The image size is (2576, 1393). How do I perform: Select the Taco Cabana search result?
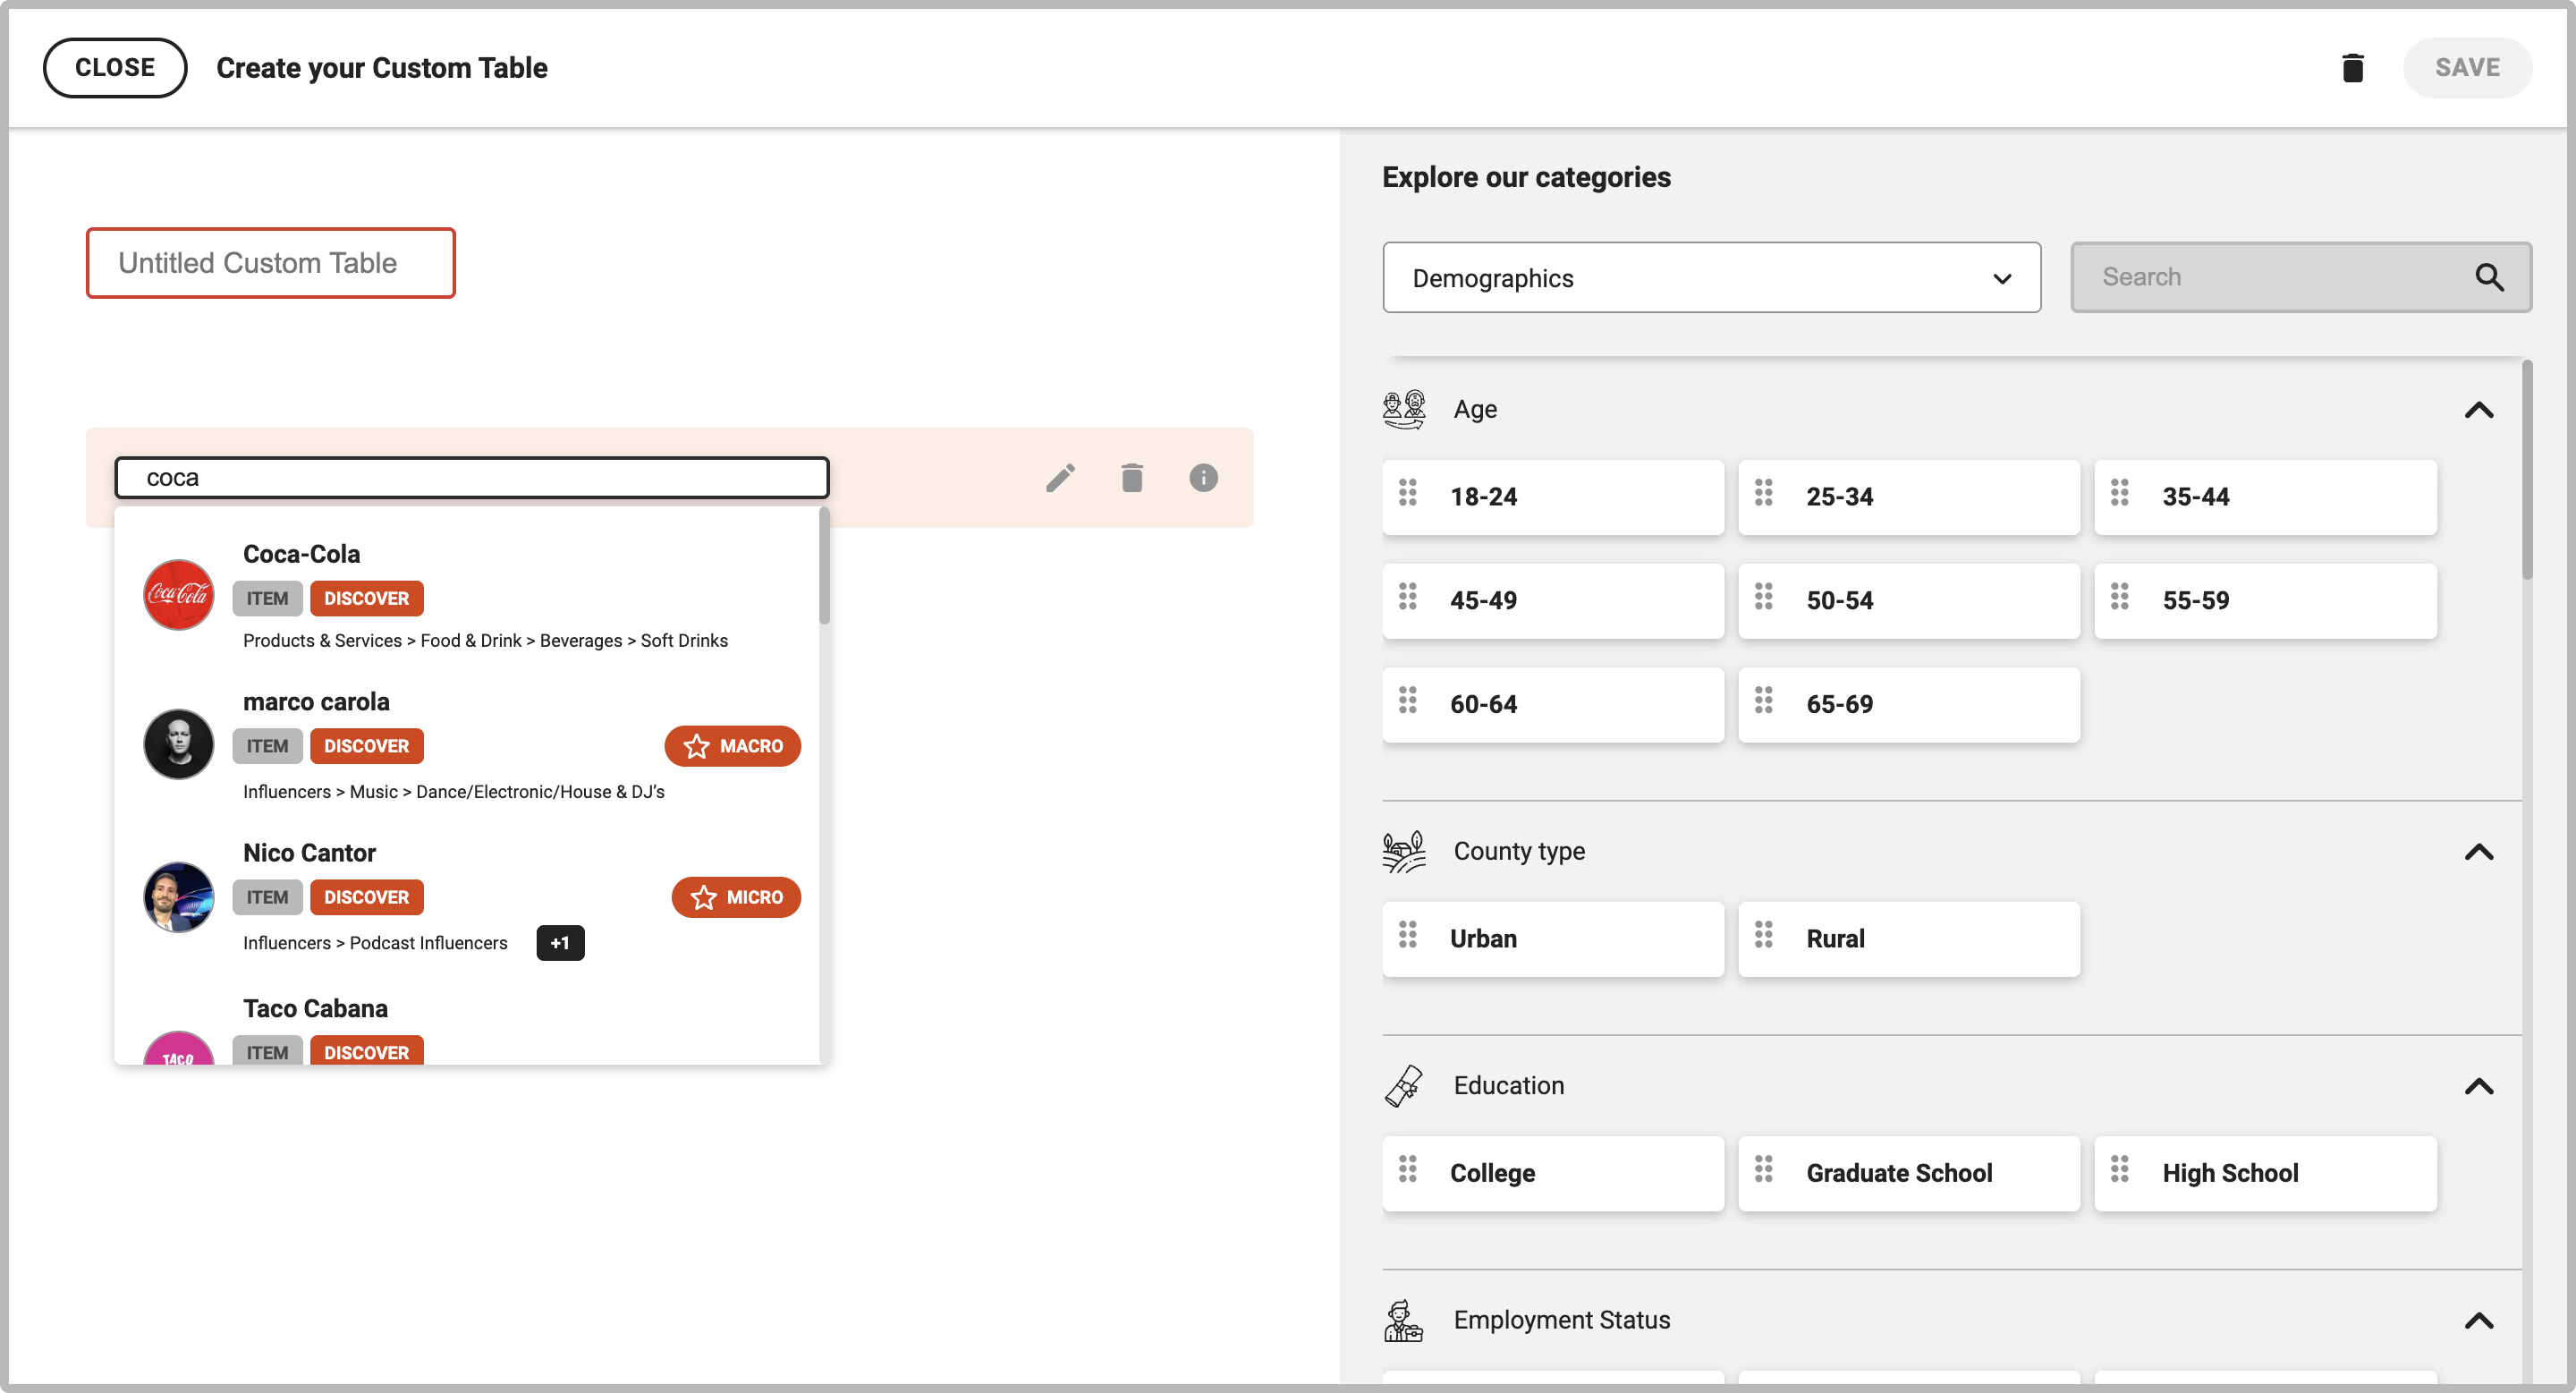tap(315, 1008)
